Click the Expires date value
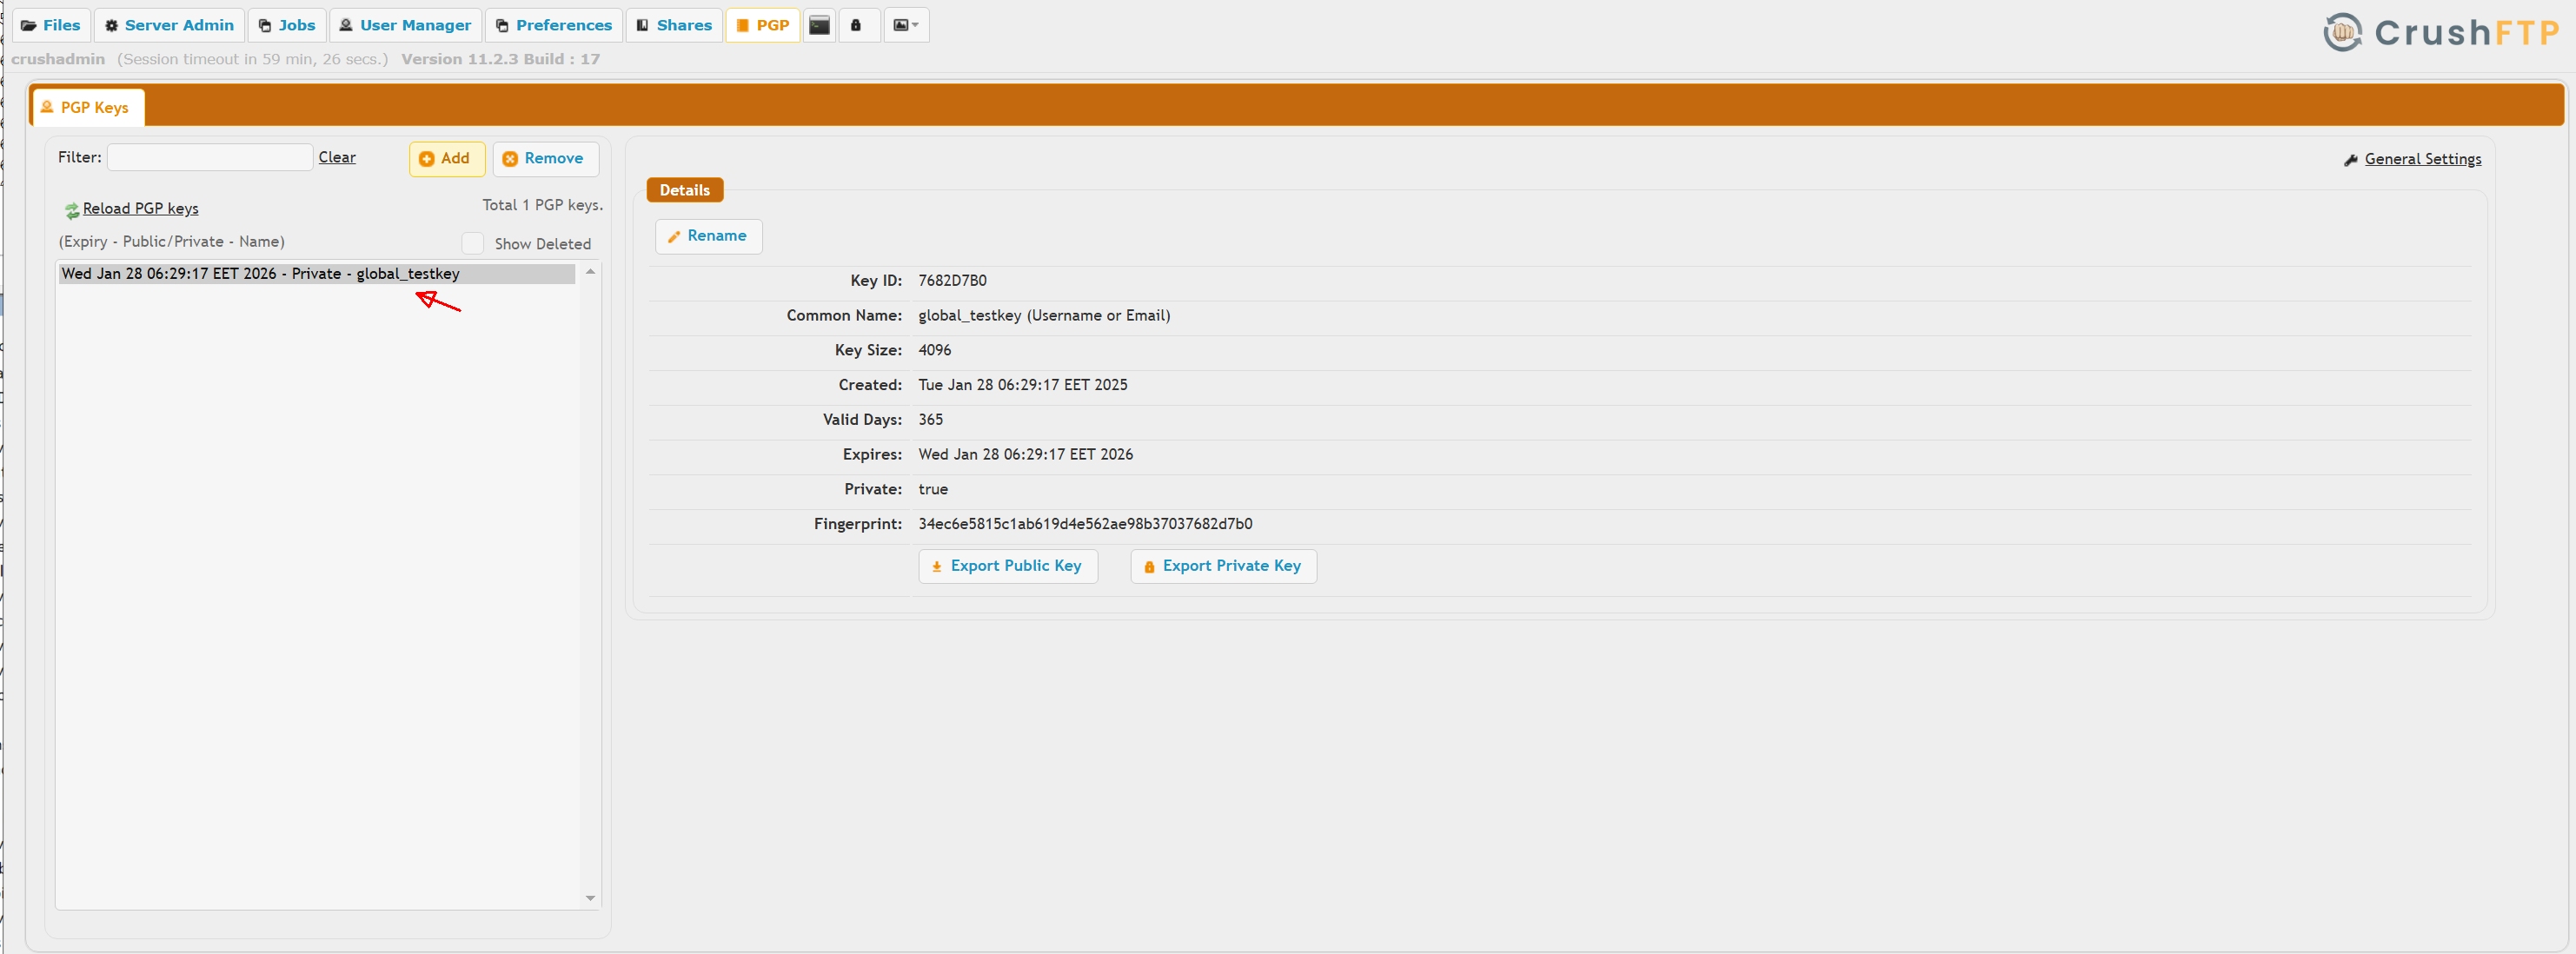The width and height of the screenshot is (2576, 954). click(x=1025, y=454)
